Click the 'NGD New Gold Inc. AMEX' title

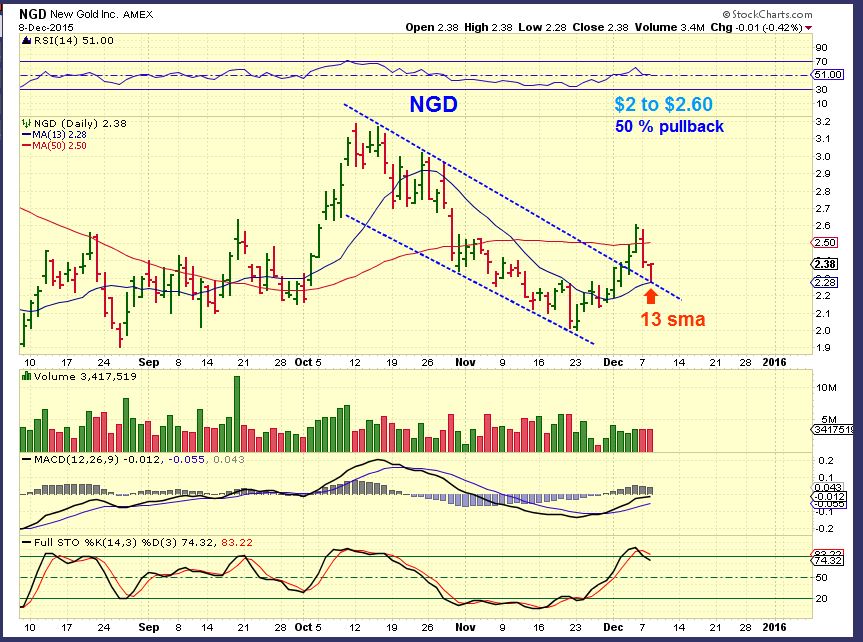tap(86, 14)
